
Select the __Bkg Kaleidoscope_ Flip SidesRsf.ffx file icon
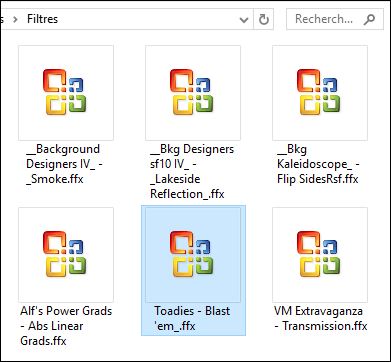click(320, 93)
